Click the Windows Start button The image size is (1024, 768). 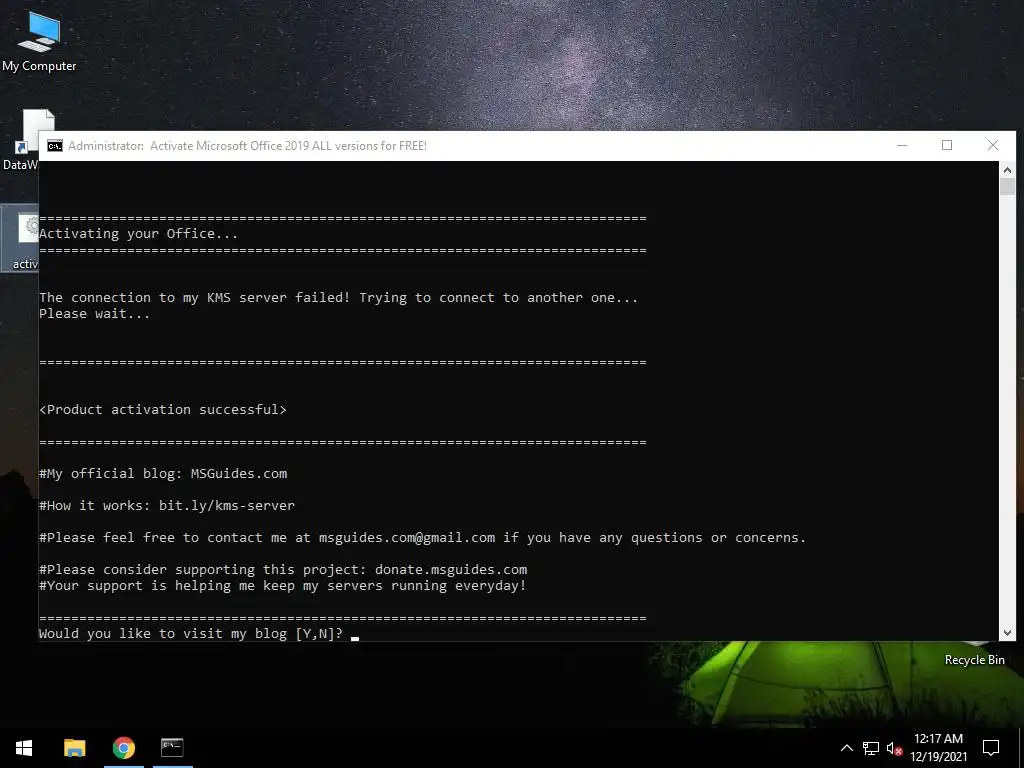24,748
